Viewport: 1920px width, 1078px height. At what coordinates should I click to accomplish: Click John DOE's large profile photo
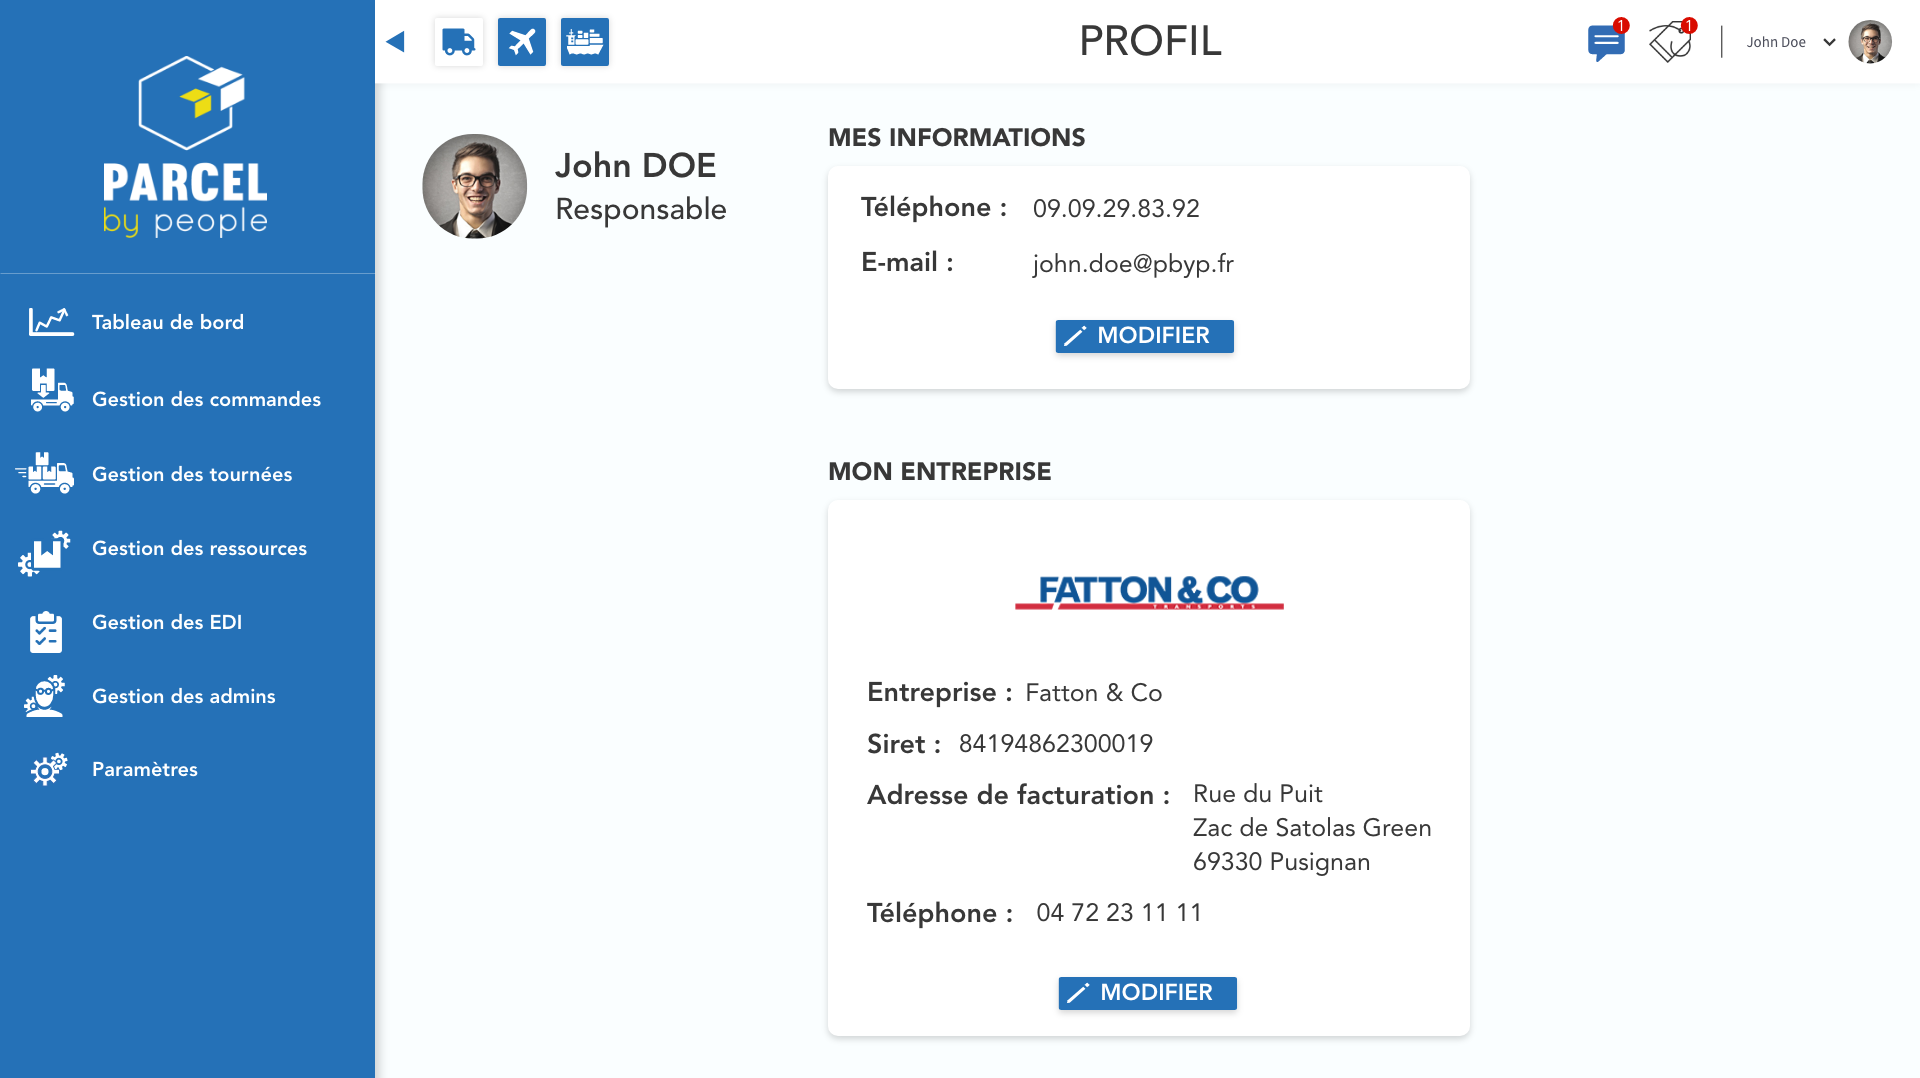pyautogui.click(x=475, y=186)
